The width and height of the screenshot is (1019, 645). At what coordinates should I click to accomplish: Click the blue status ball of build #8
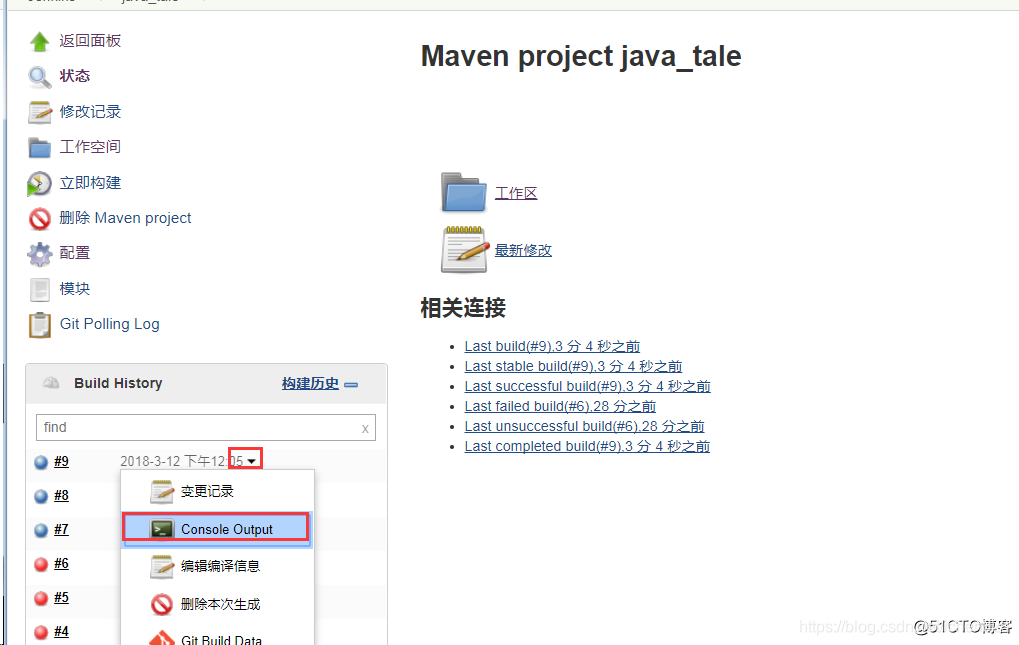coord(41,496)
